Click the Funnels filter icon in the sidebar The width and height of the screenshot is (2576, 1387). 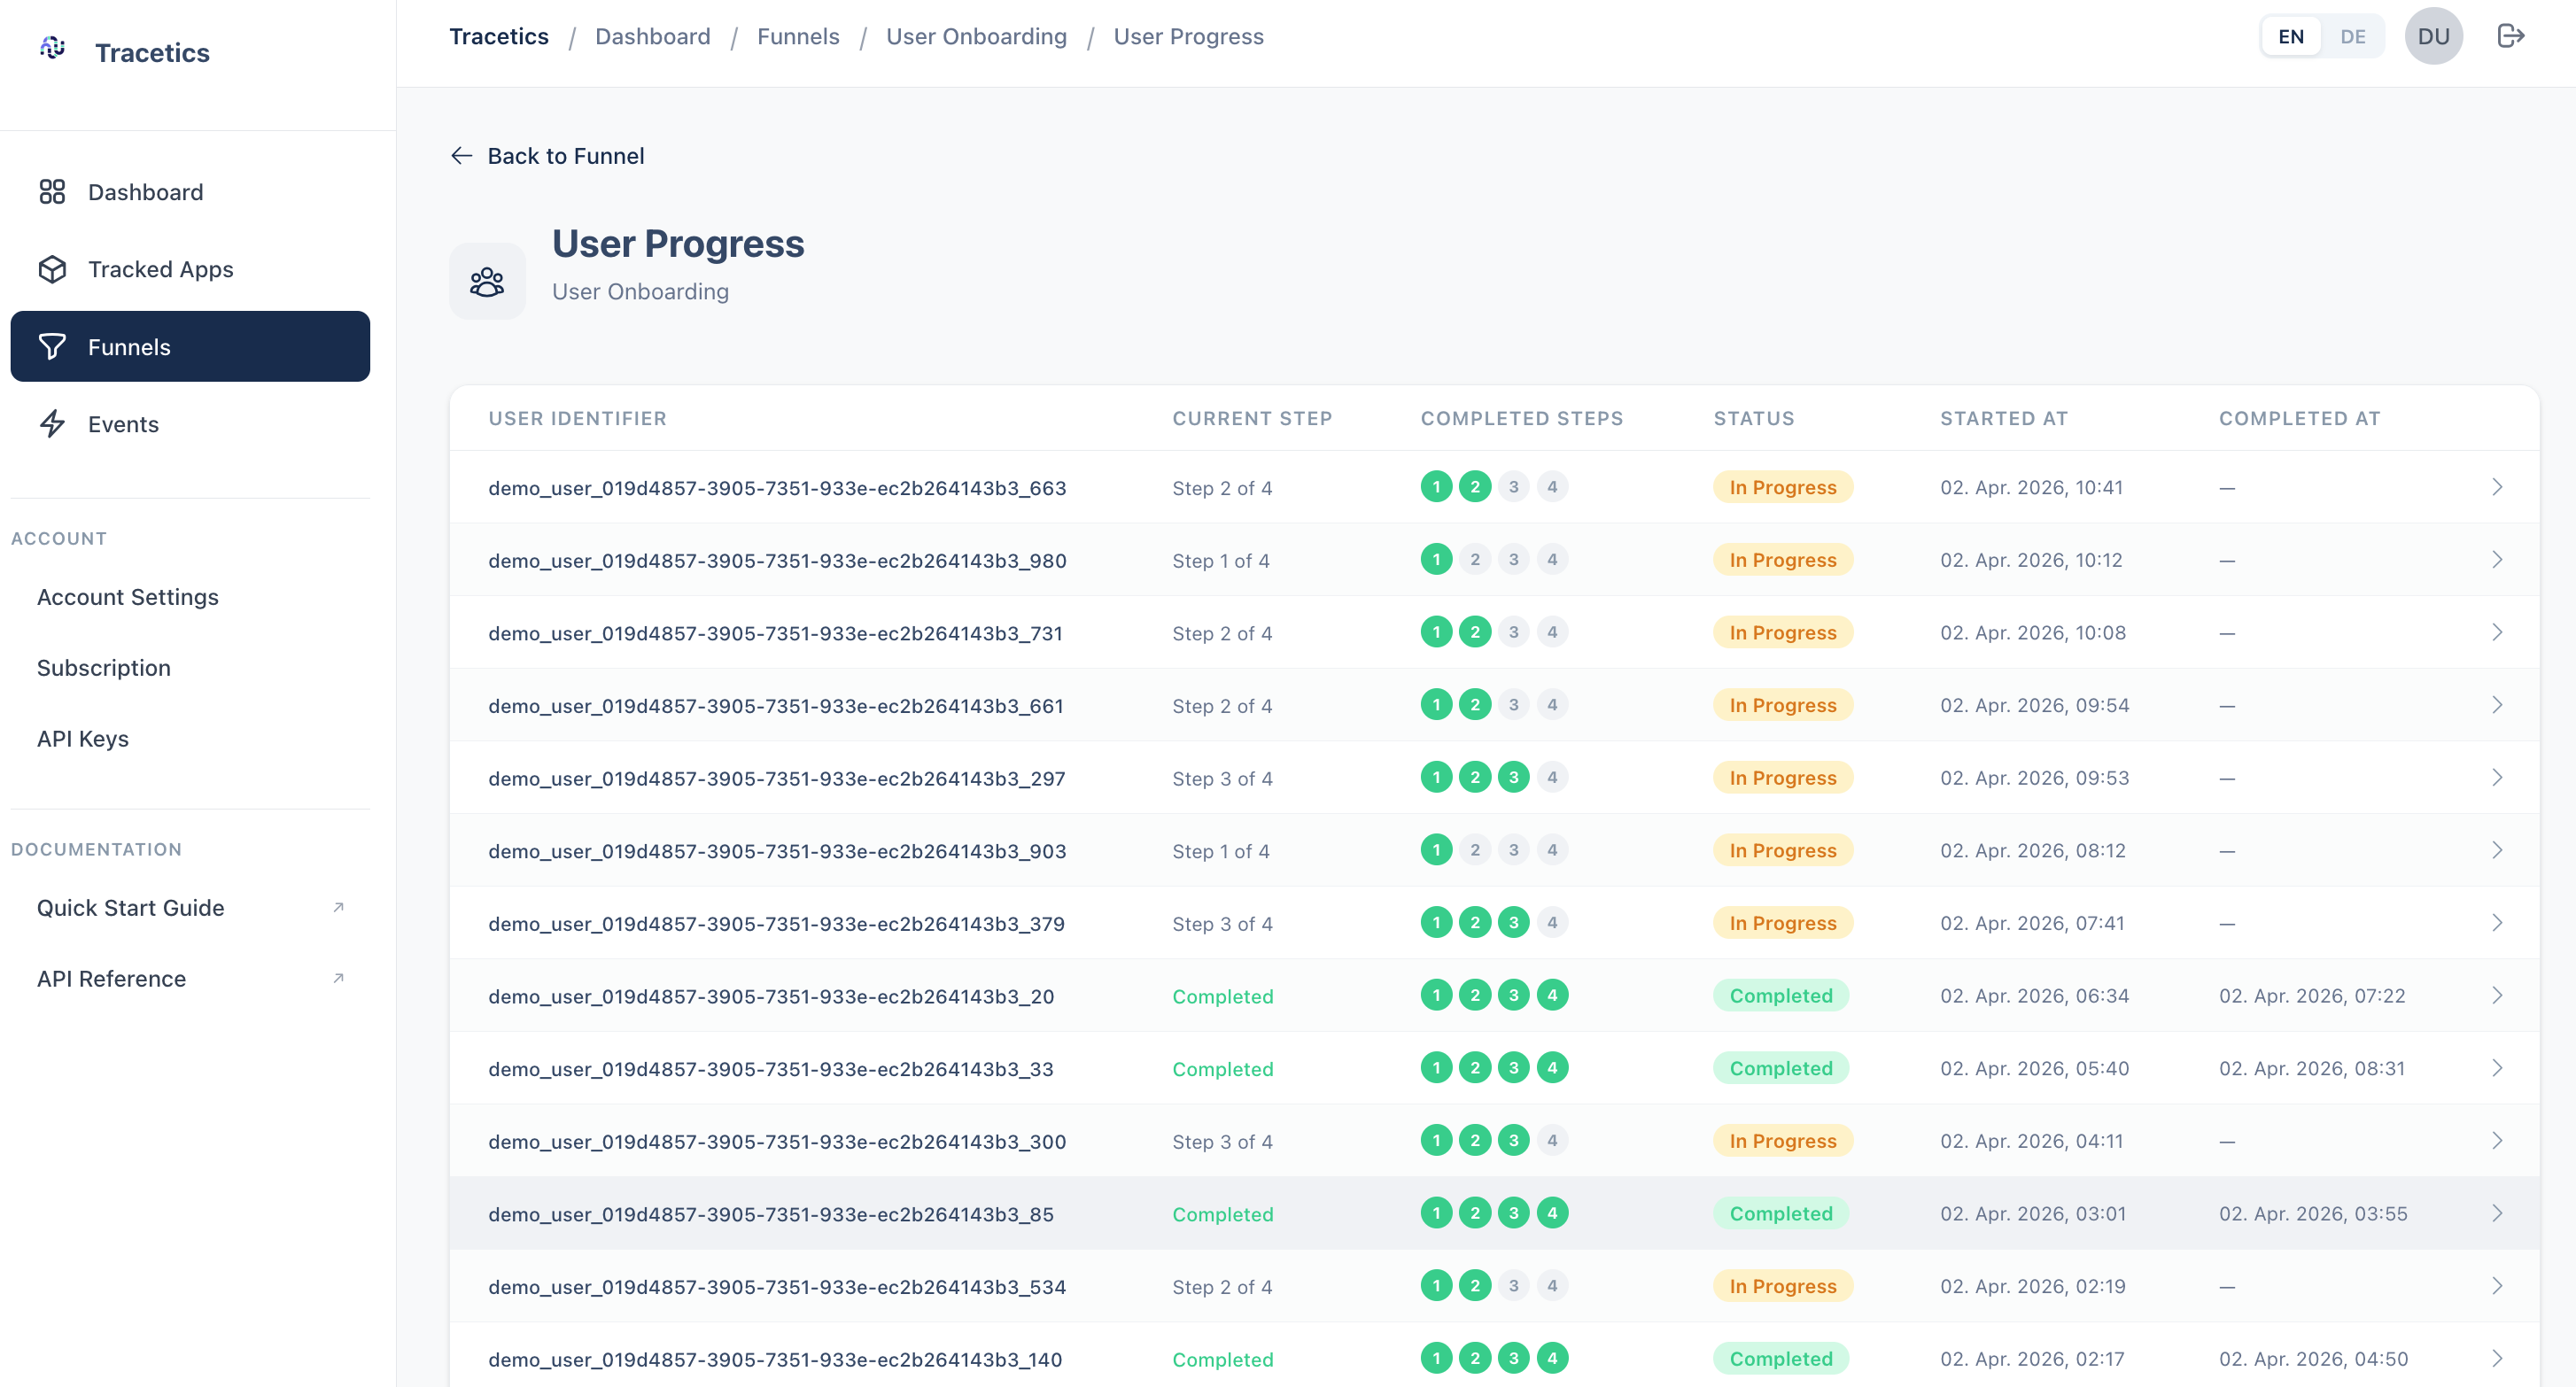pos(52,347)
